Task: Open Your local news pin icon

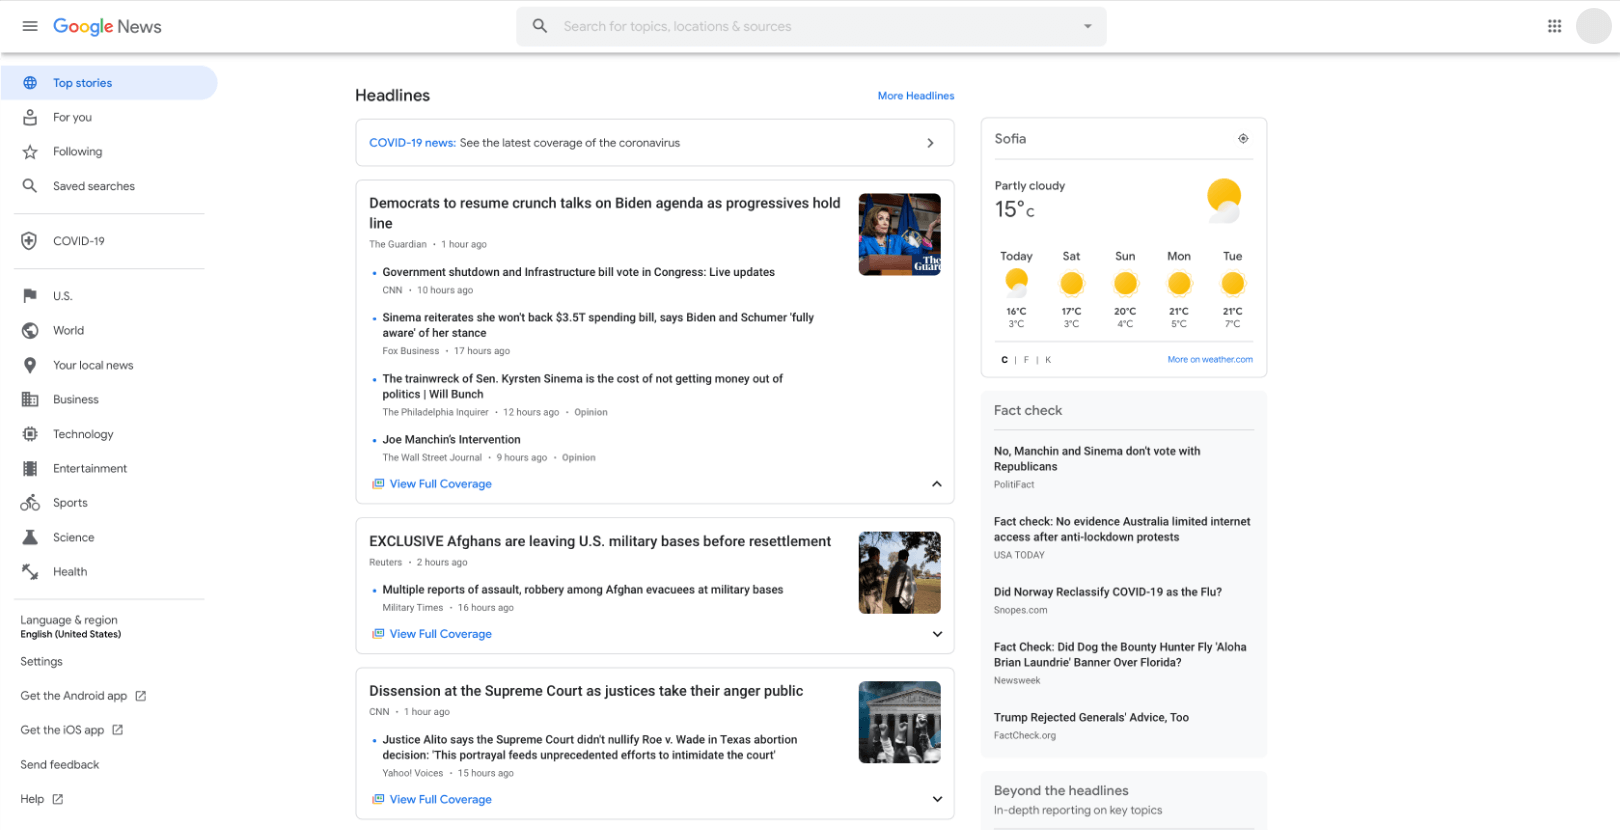Action: coord(30,365)
